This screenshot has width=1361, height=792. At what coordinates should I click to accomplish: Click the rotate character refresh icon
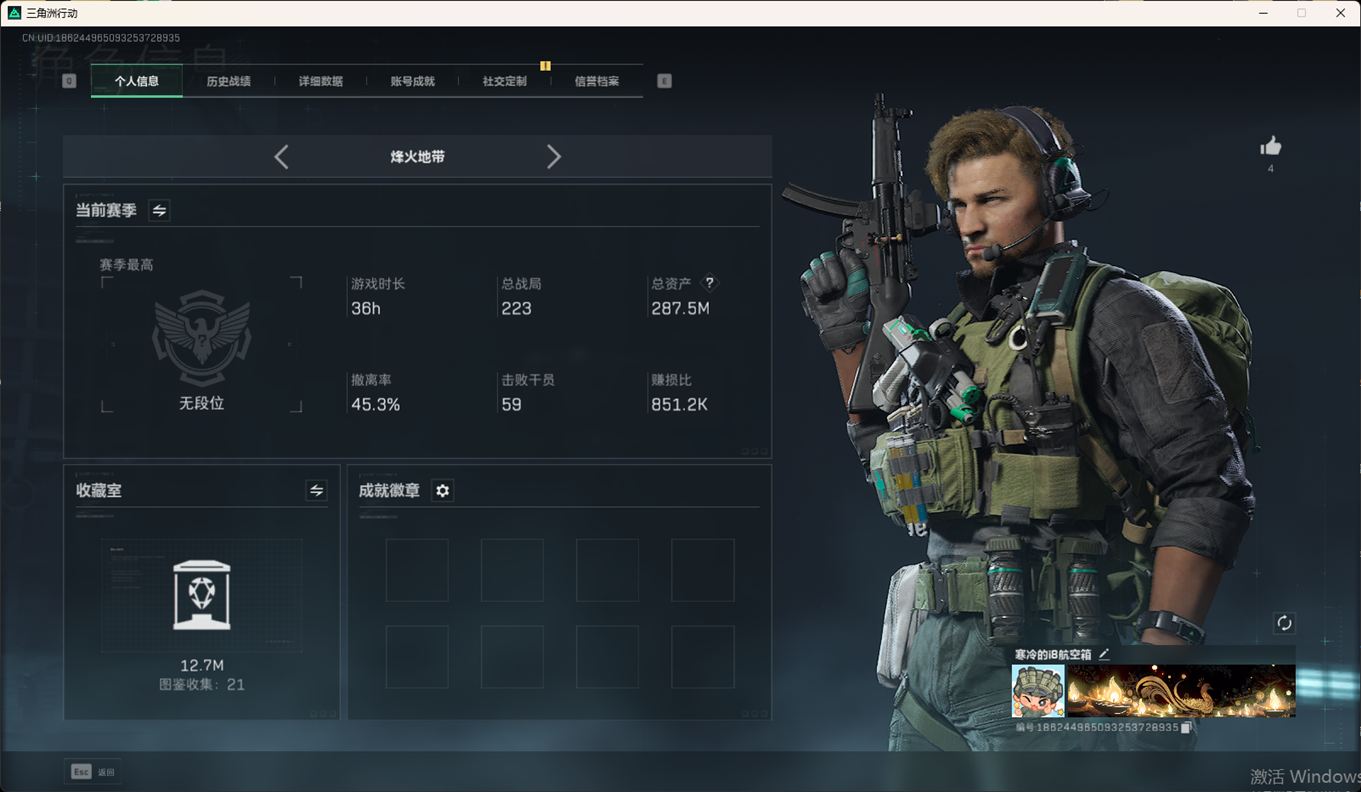pyautogui.click(x=1284, y=623)
